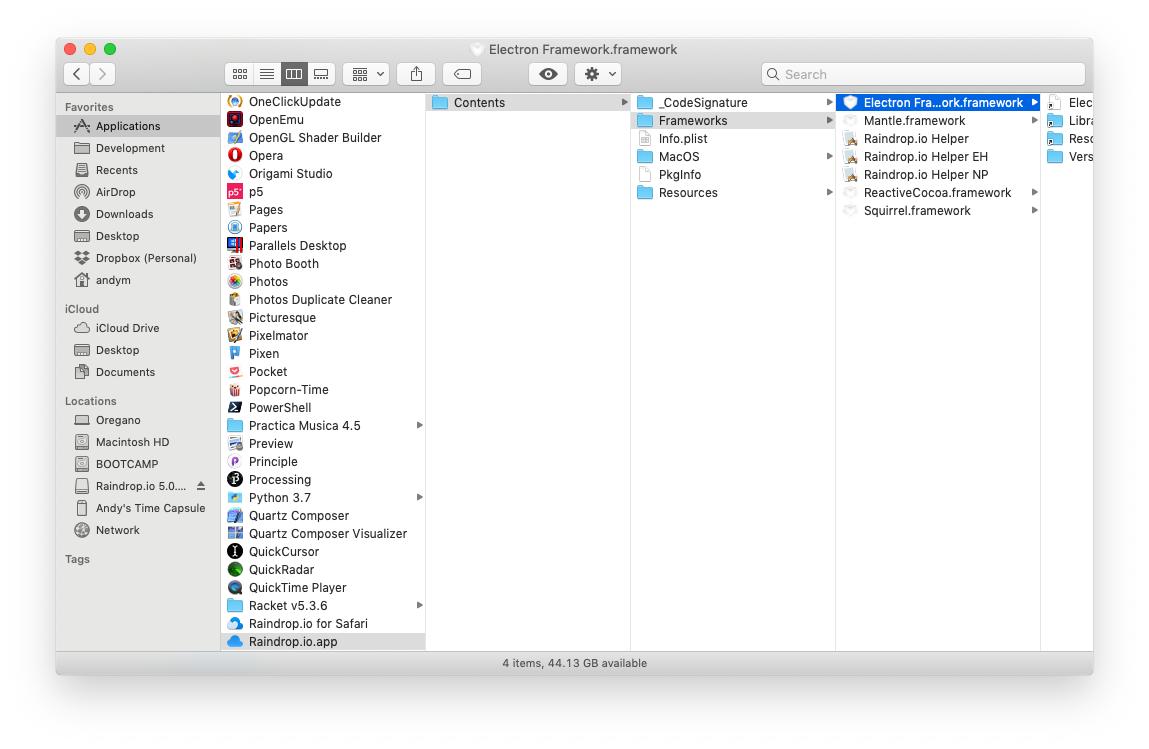Select the Principle application
The height and width of the screenshot is (749, 1149).
(x=323, y=462)
